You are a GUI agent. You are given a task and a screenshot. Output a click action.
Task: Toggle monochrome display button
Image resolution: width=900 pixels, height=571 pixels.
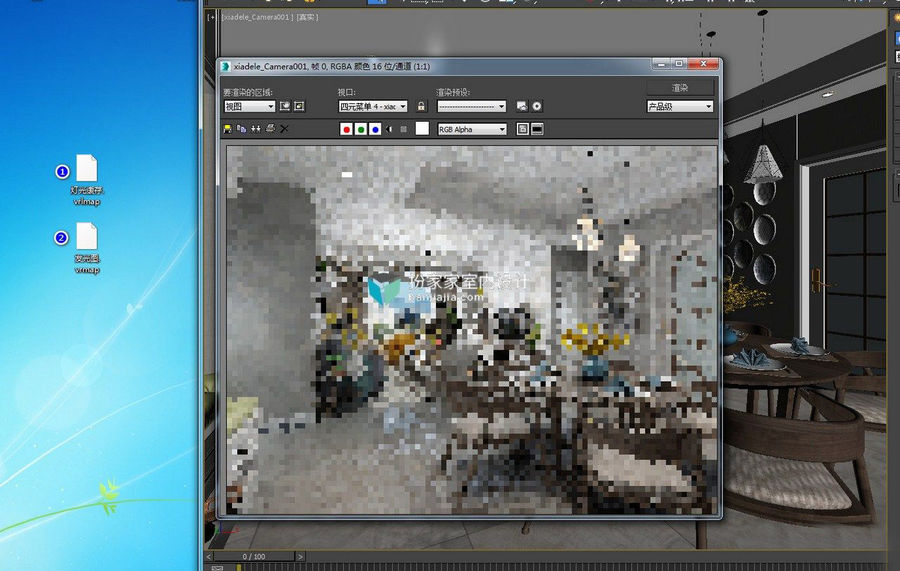(404, 129)
